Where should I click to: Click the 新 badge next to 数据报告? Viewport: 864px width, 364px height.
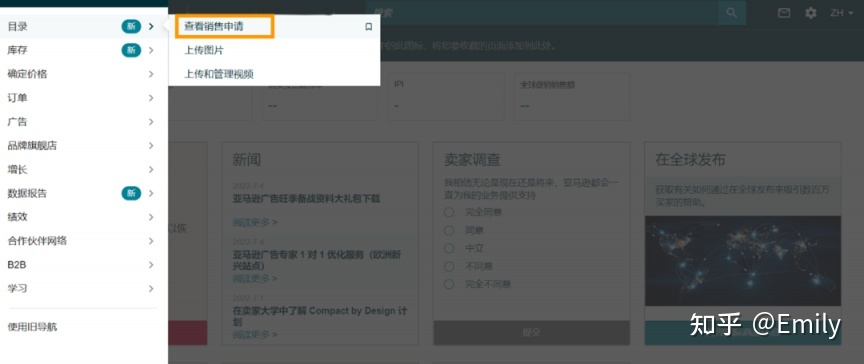(131, 193)
